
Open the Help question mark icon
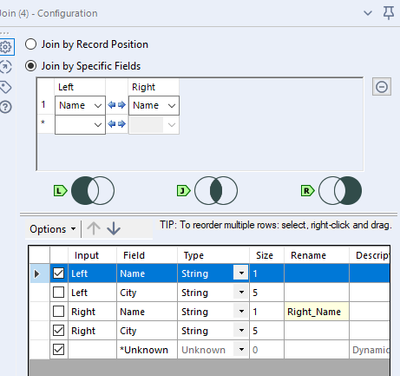pos(5,107)
